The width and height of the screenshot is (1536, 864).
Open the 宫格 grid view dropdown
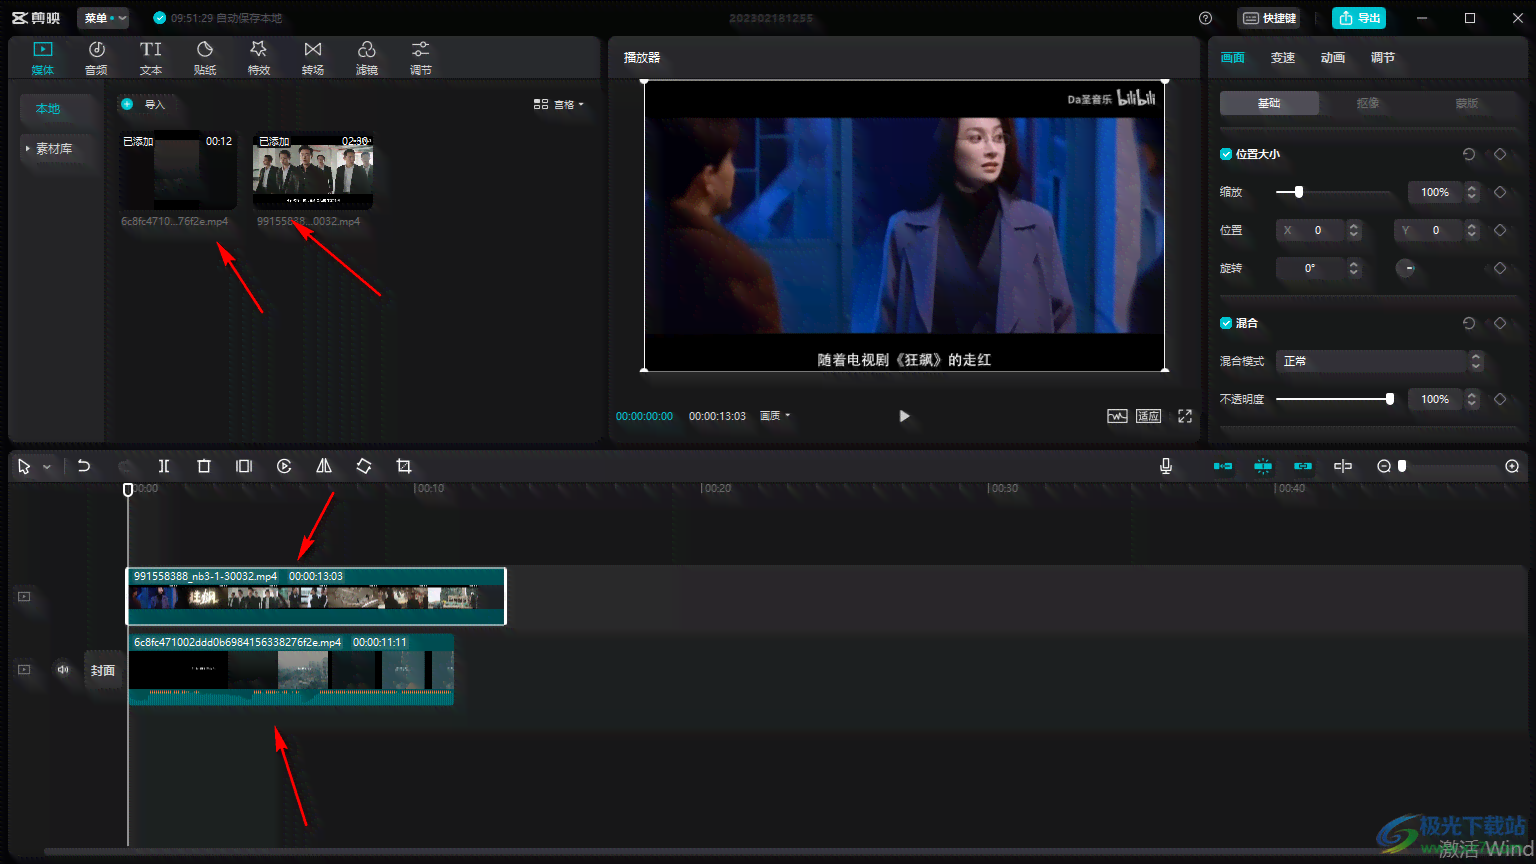[559, 104]
